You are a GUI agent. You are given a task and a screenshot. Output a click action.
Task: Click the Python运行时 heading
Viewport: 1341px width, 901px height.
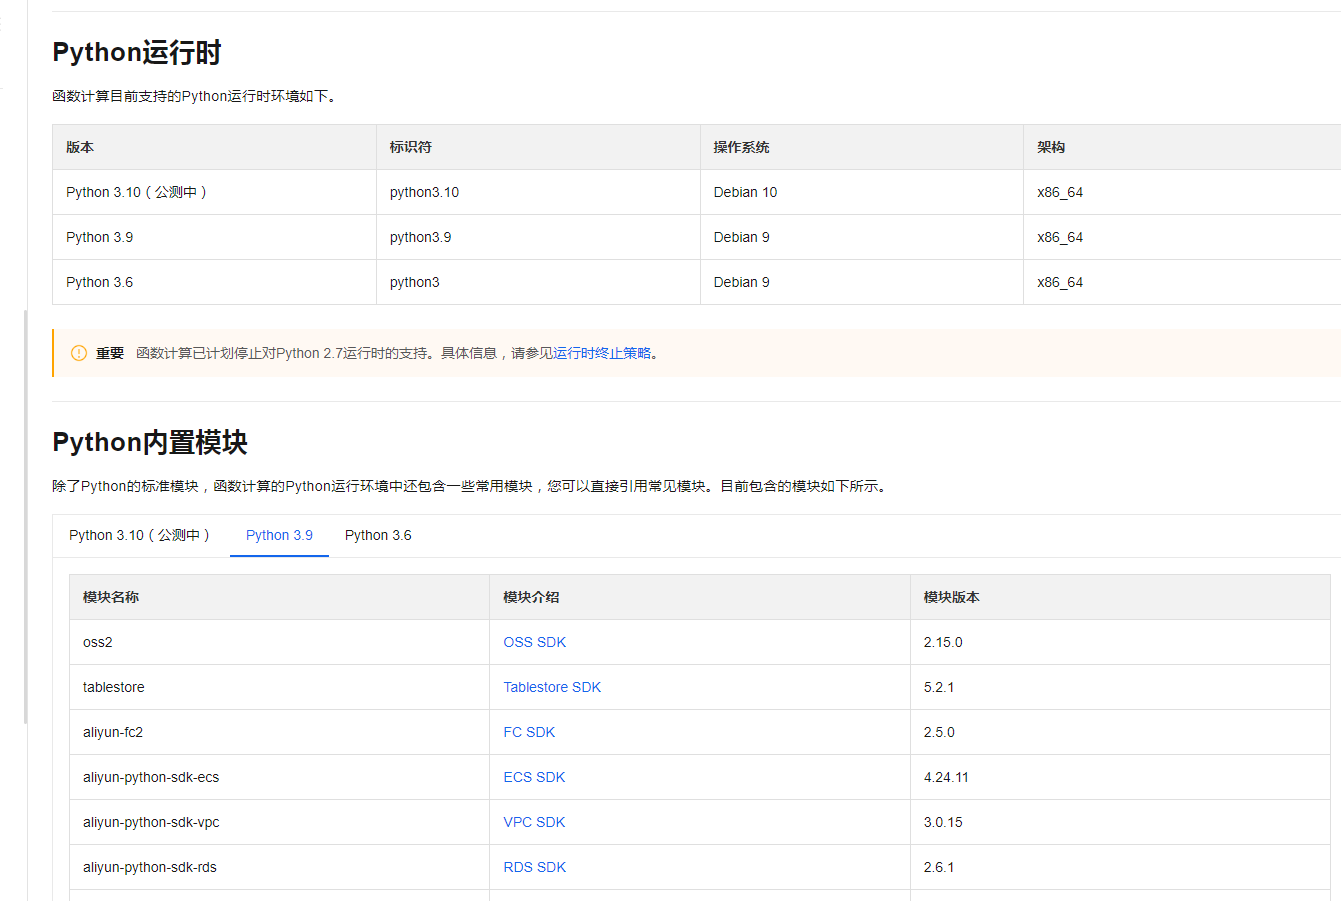pos(137,52)
